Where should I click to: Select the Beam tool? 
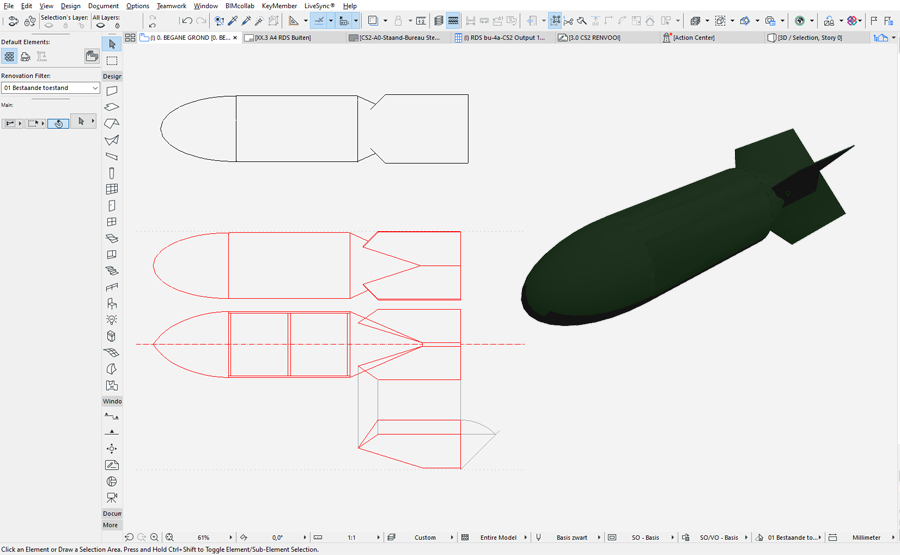tap(112, 156)
